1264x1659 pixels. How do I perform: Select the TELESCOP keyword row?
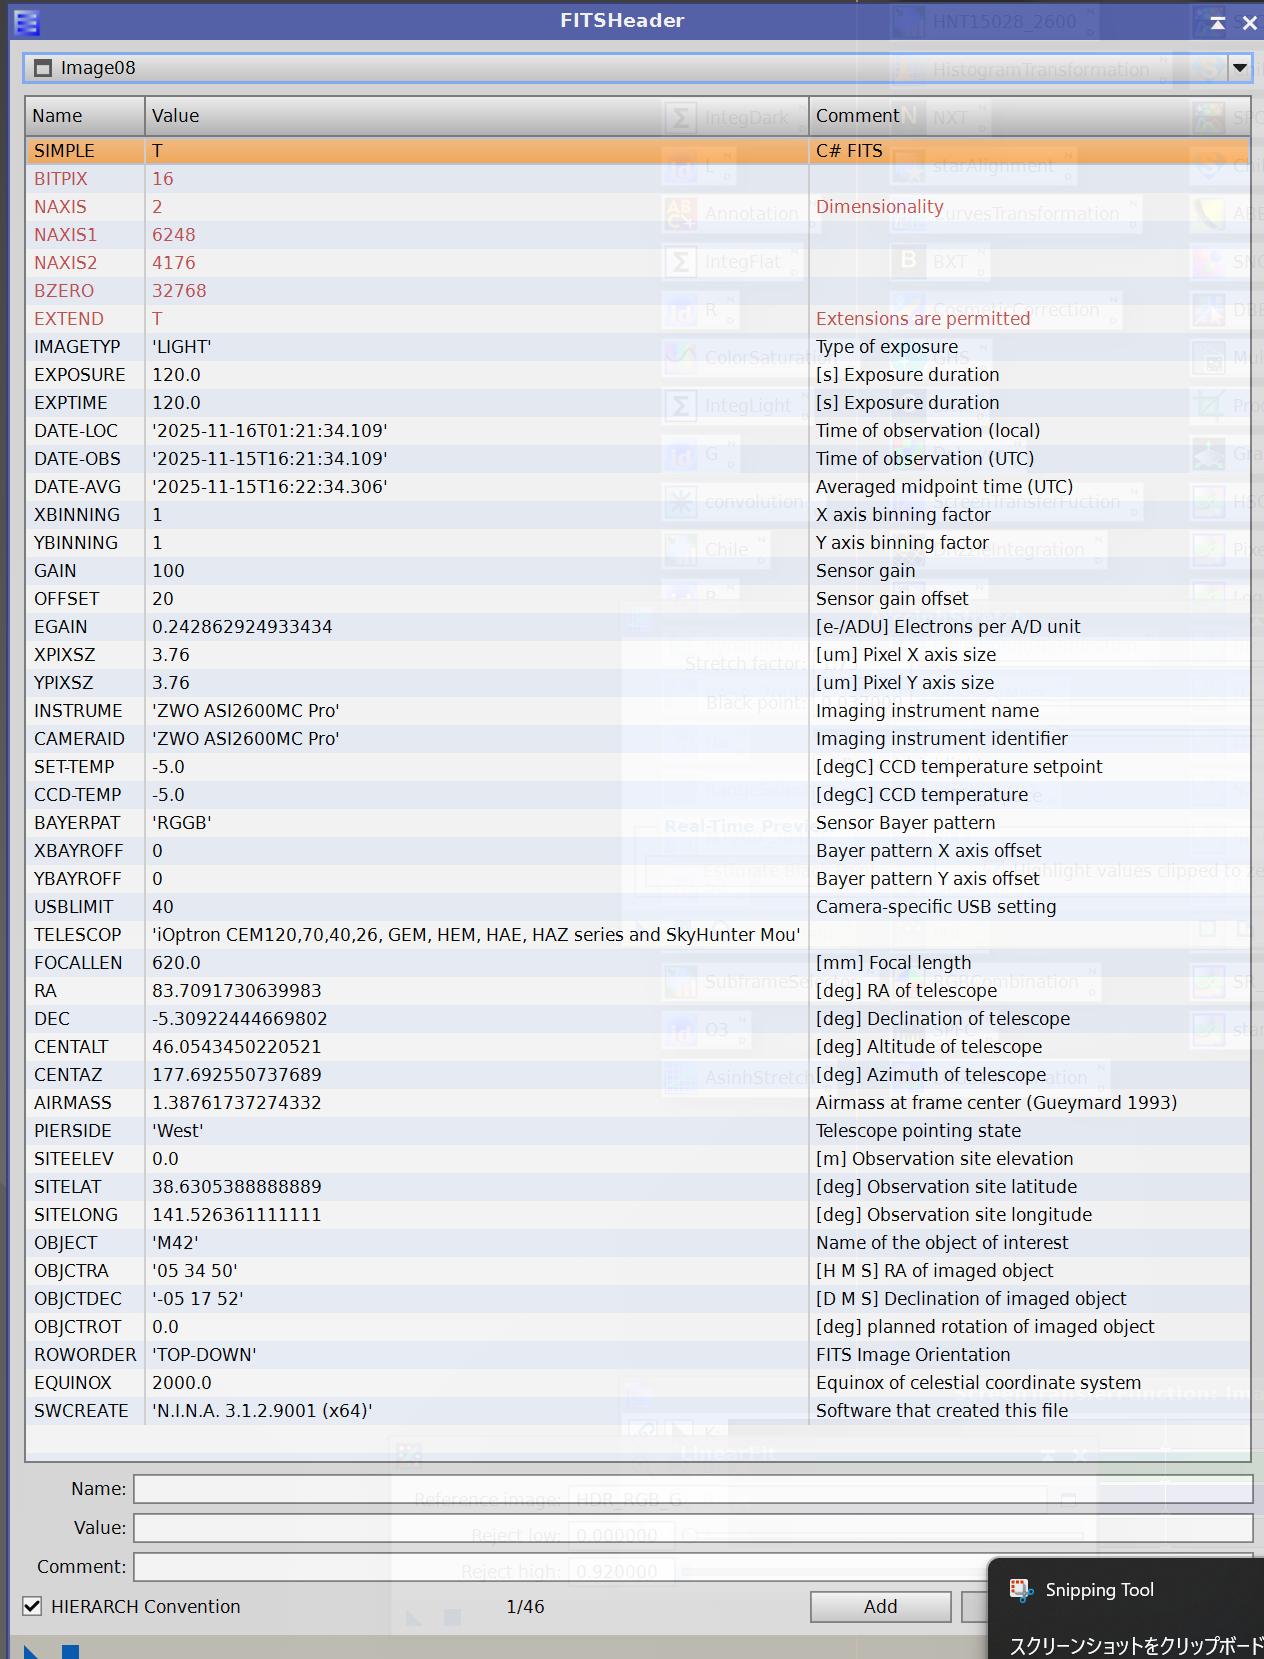[x=400, y=935]
